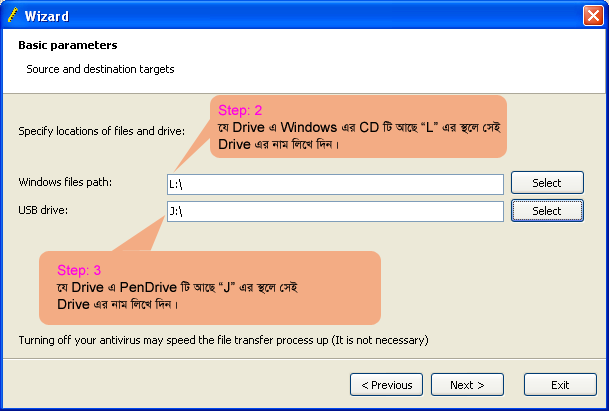The width and height of the screenshot is (609, 411).
Task: Click the Exit button
Action: (560, 385)
